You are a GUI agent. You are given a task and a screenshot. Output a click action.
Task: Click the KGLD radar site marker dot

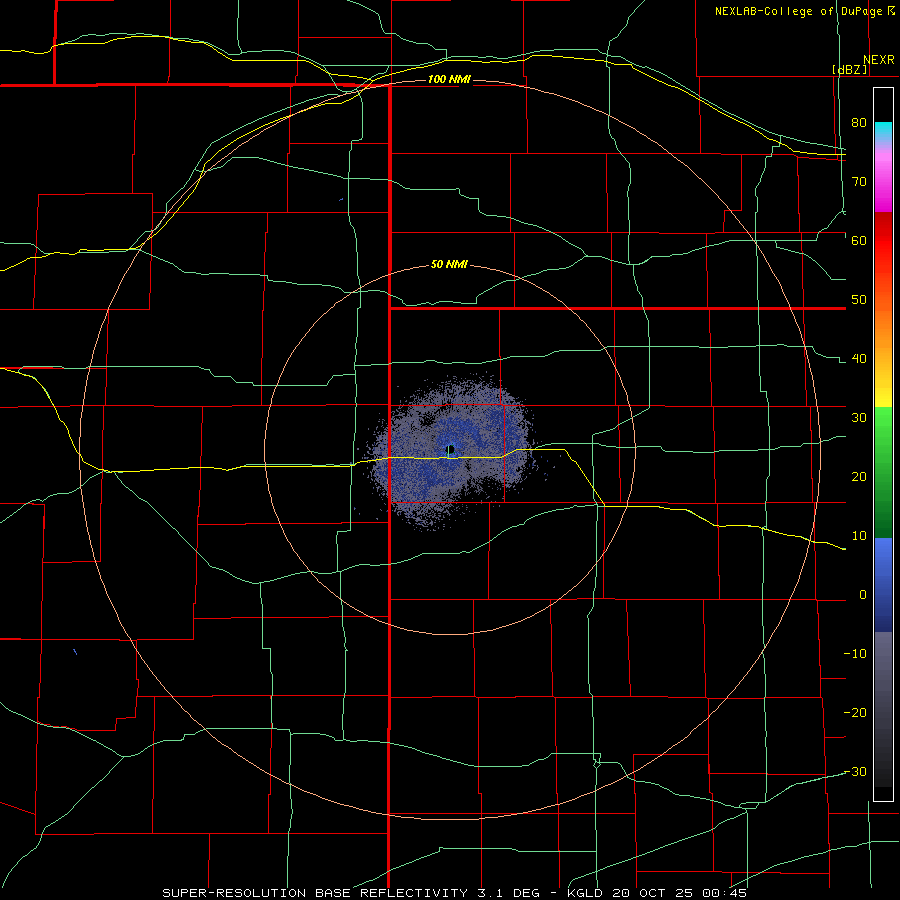click(451, 449)
